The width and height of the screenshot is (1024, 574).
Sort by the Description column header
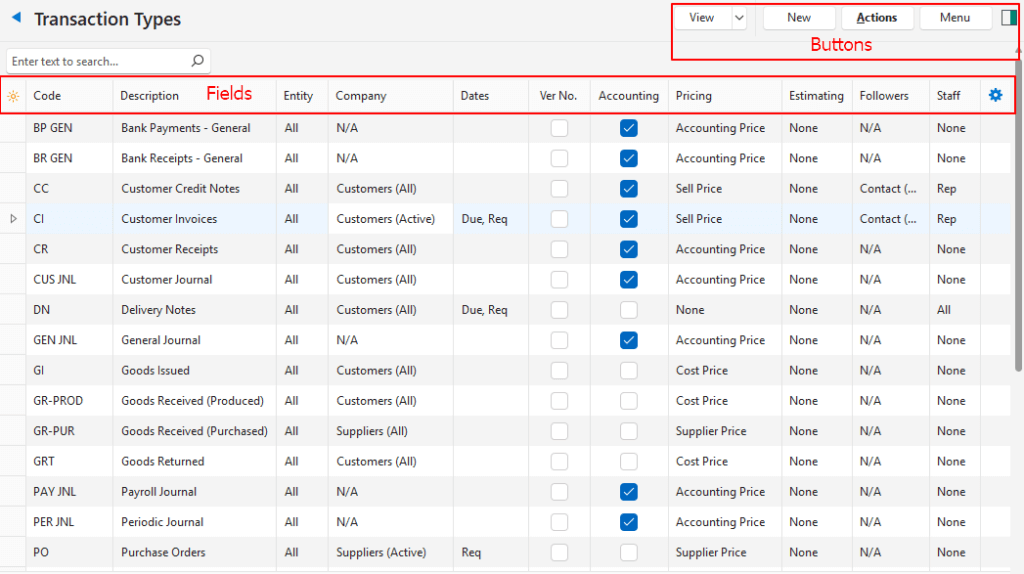[150, 96]
